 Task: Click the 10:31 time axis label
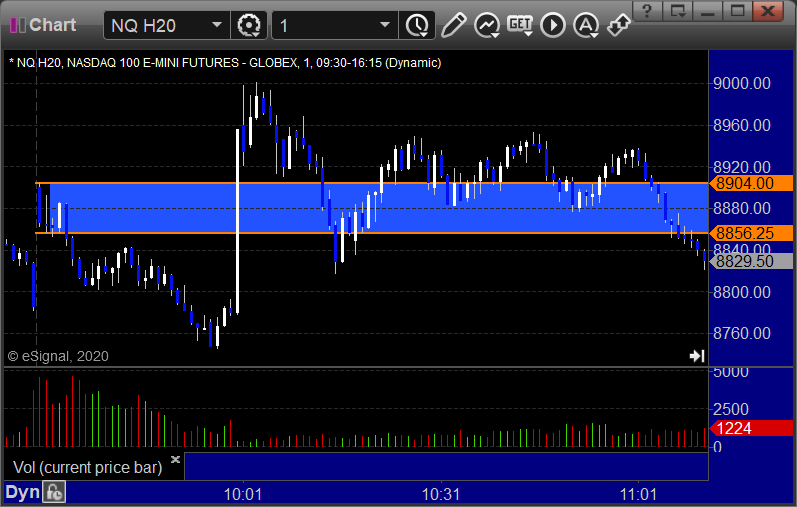441,494
